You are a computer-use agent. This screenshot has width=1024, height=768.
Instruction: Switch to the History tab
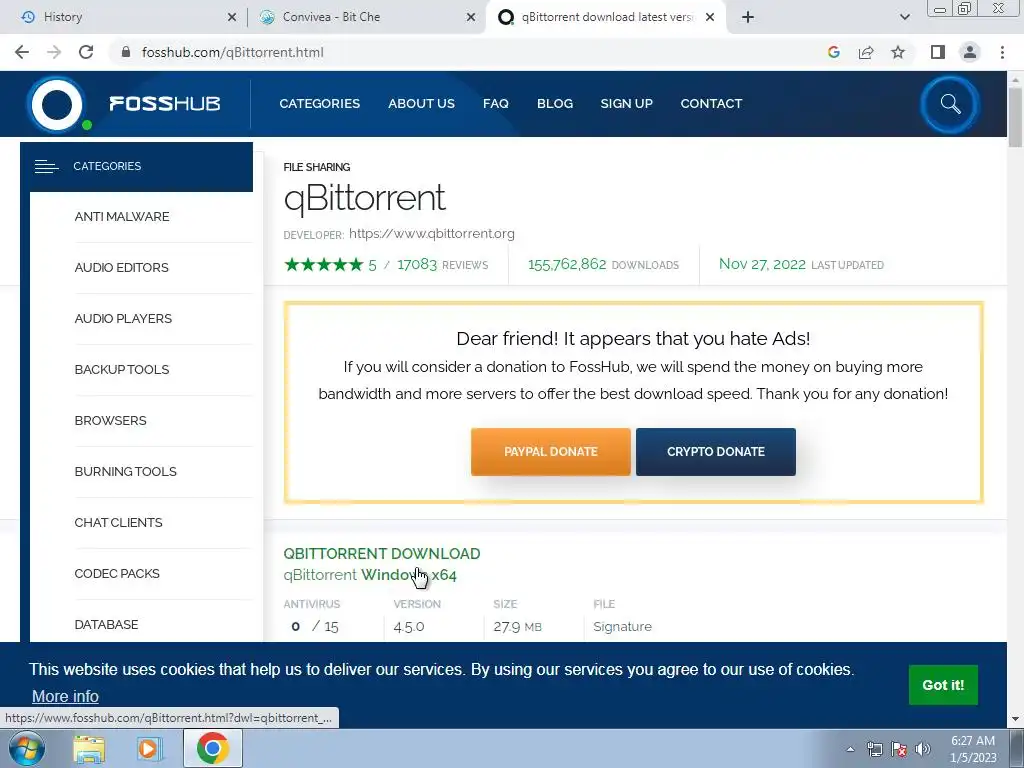124,17
